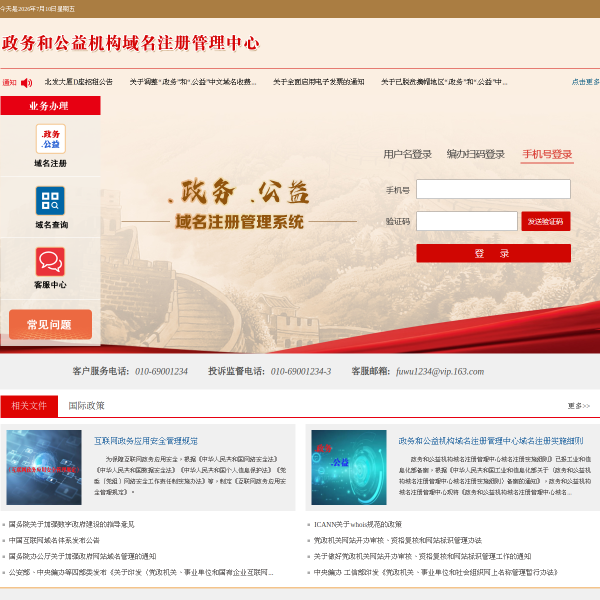Open notice 北发大厦D座招租公告
Image resolution: width=600 pixels, height=600 pixels.
point(79,82)
